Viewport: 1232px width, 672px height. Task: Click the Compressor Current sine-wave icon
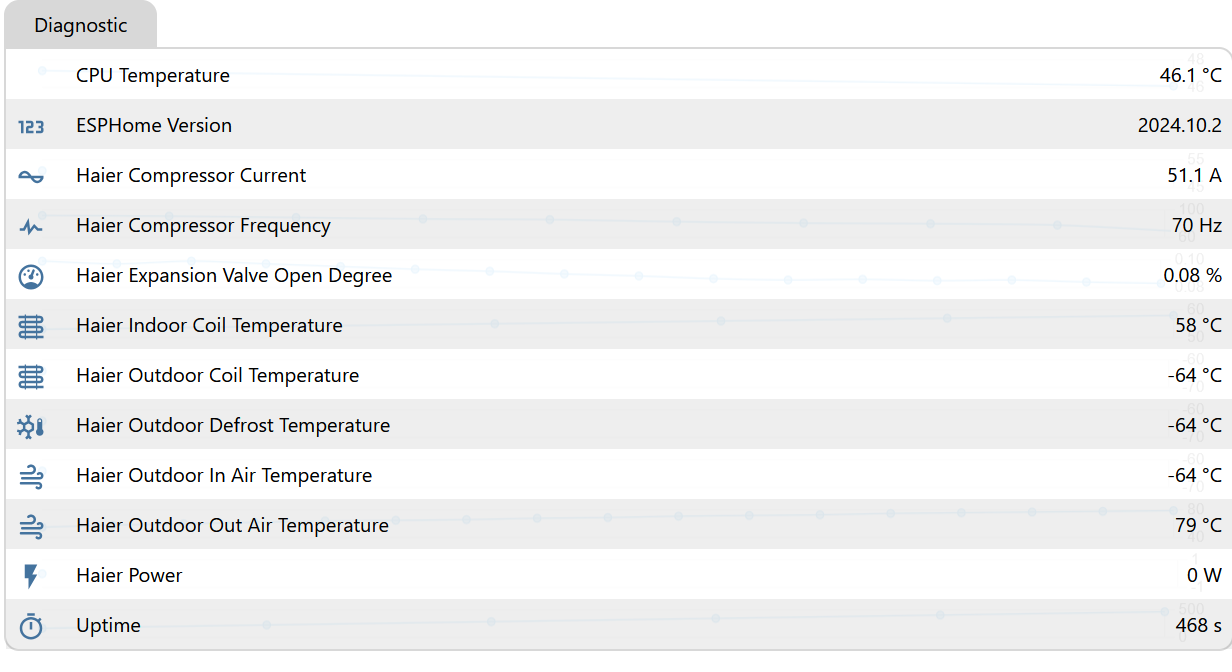tap(31, 176)
